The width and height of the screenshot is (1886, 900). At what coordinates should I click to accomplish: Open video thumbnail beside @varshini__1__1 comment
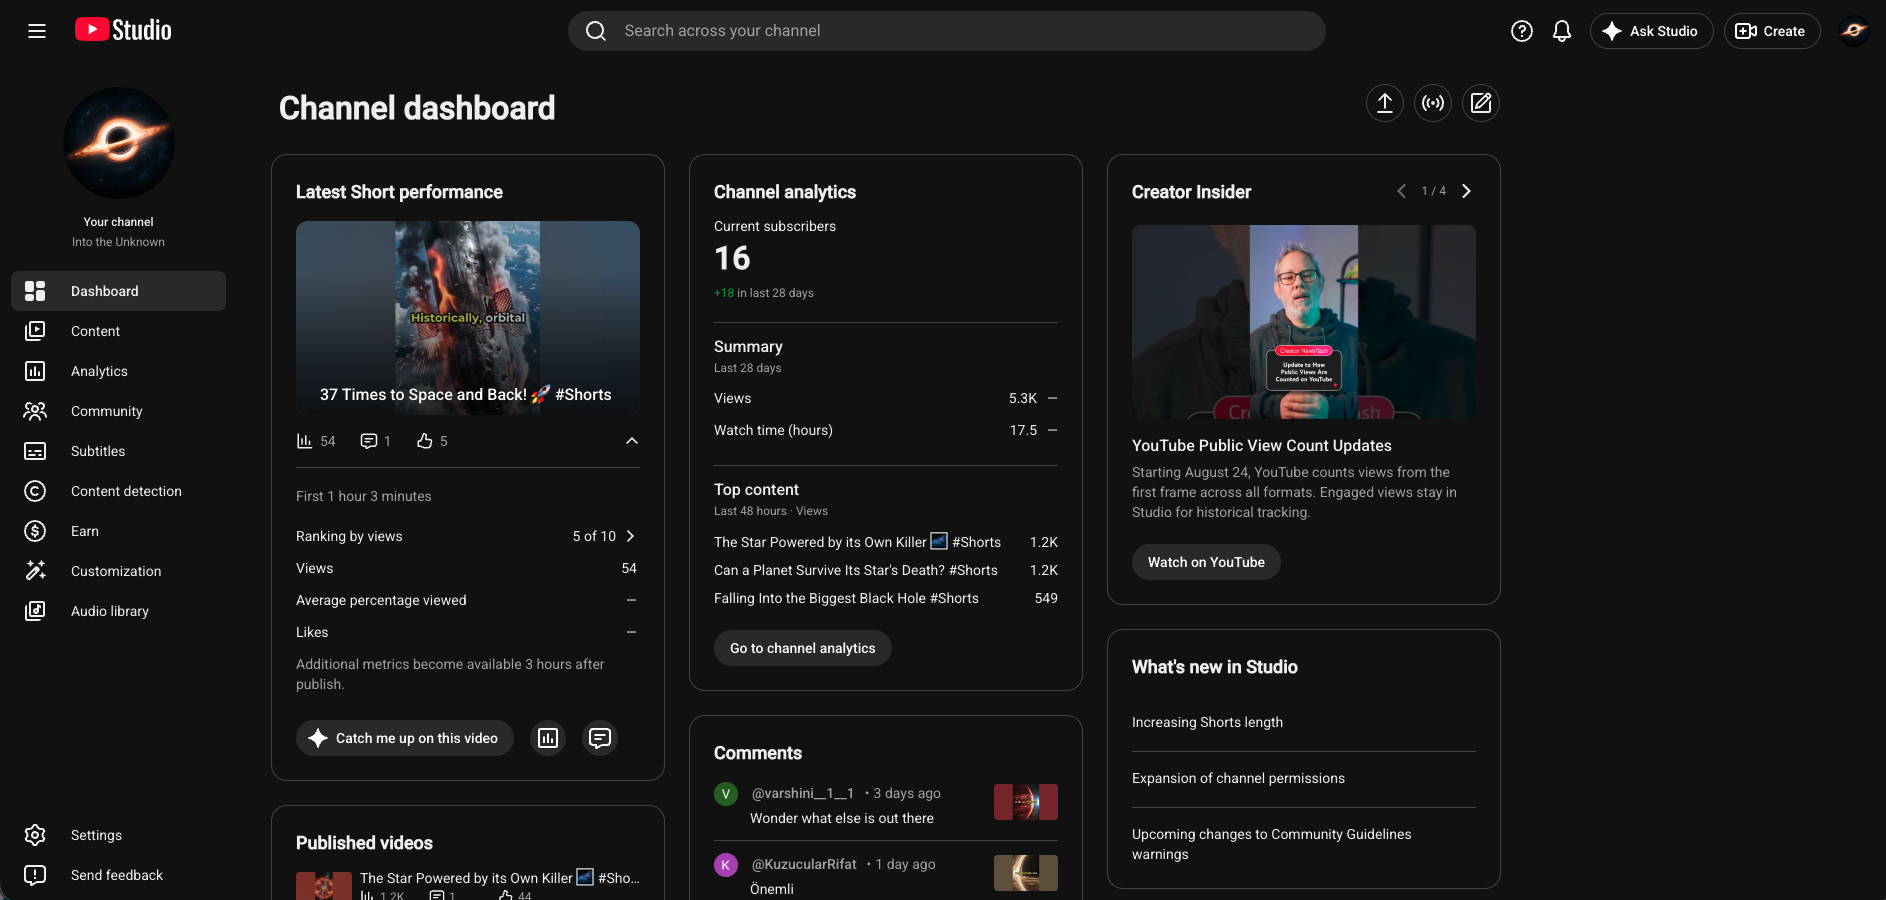pyautogui.click(x=1026, y=802)
